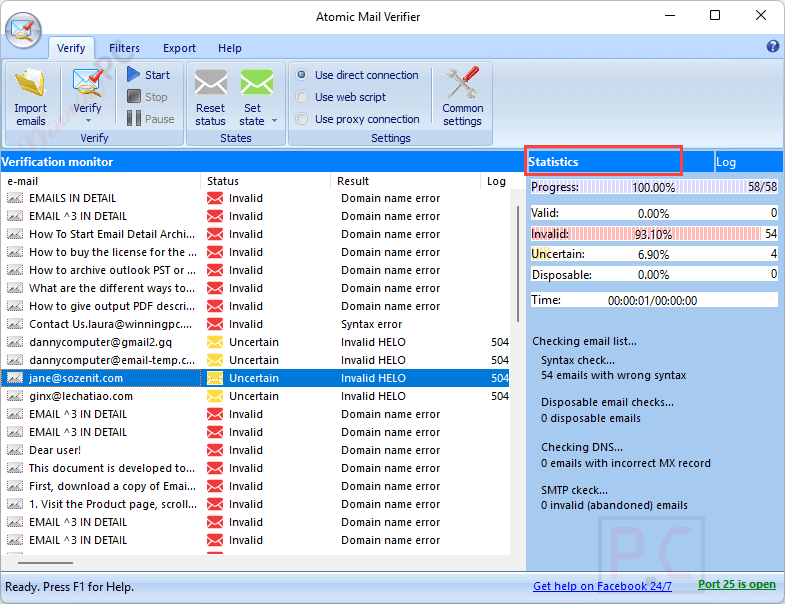Viewport: 785px width, 604px height.
Task: Click 54 emails with wrong syntax text
Action: (x=613, y=375)
